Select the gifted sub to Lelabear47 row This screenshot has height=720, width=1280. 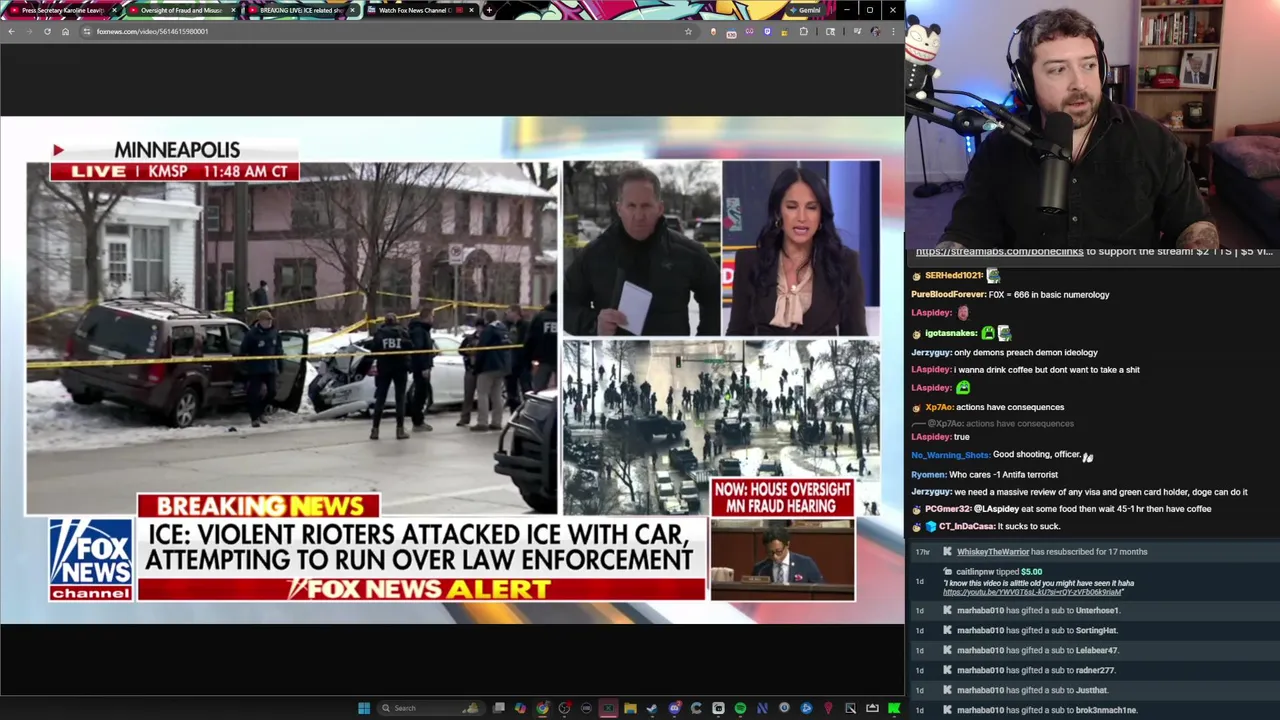tap(1095, 650)
